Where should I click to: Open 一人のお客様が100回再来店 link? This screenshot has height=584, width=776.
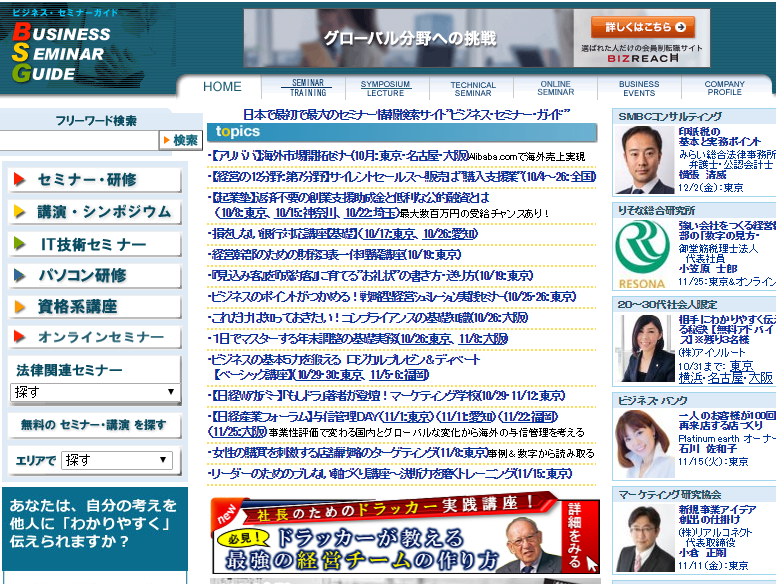[x=727, y=421]
